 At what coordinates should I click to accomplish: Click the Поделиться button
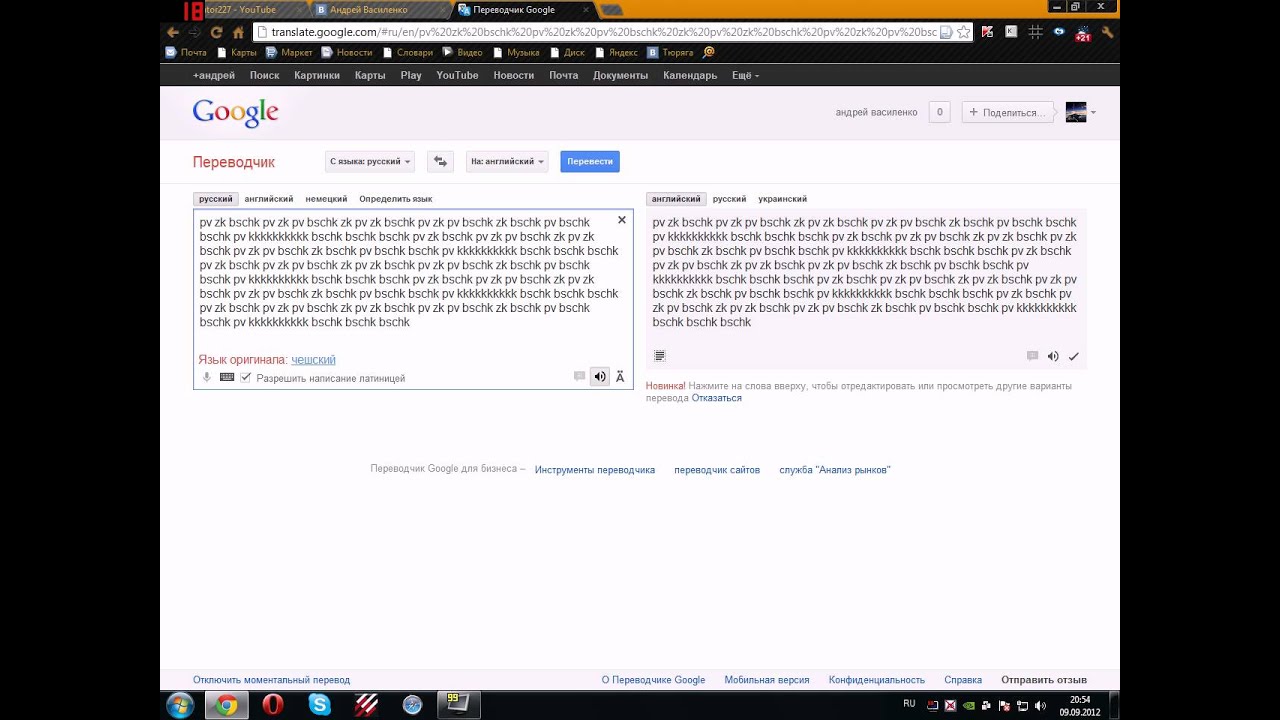(x=1009, y=112)
